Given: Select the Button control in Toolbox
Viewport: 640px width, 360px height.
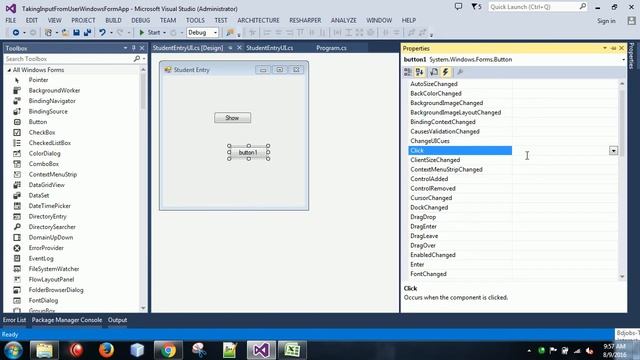Looking at the screenshot, I should tap(38, 122).
